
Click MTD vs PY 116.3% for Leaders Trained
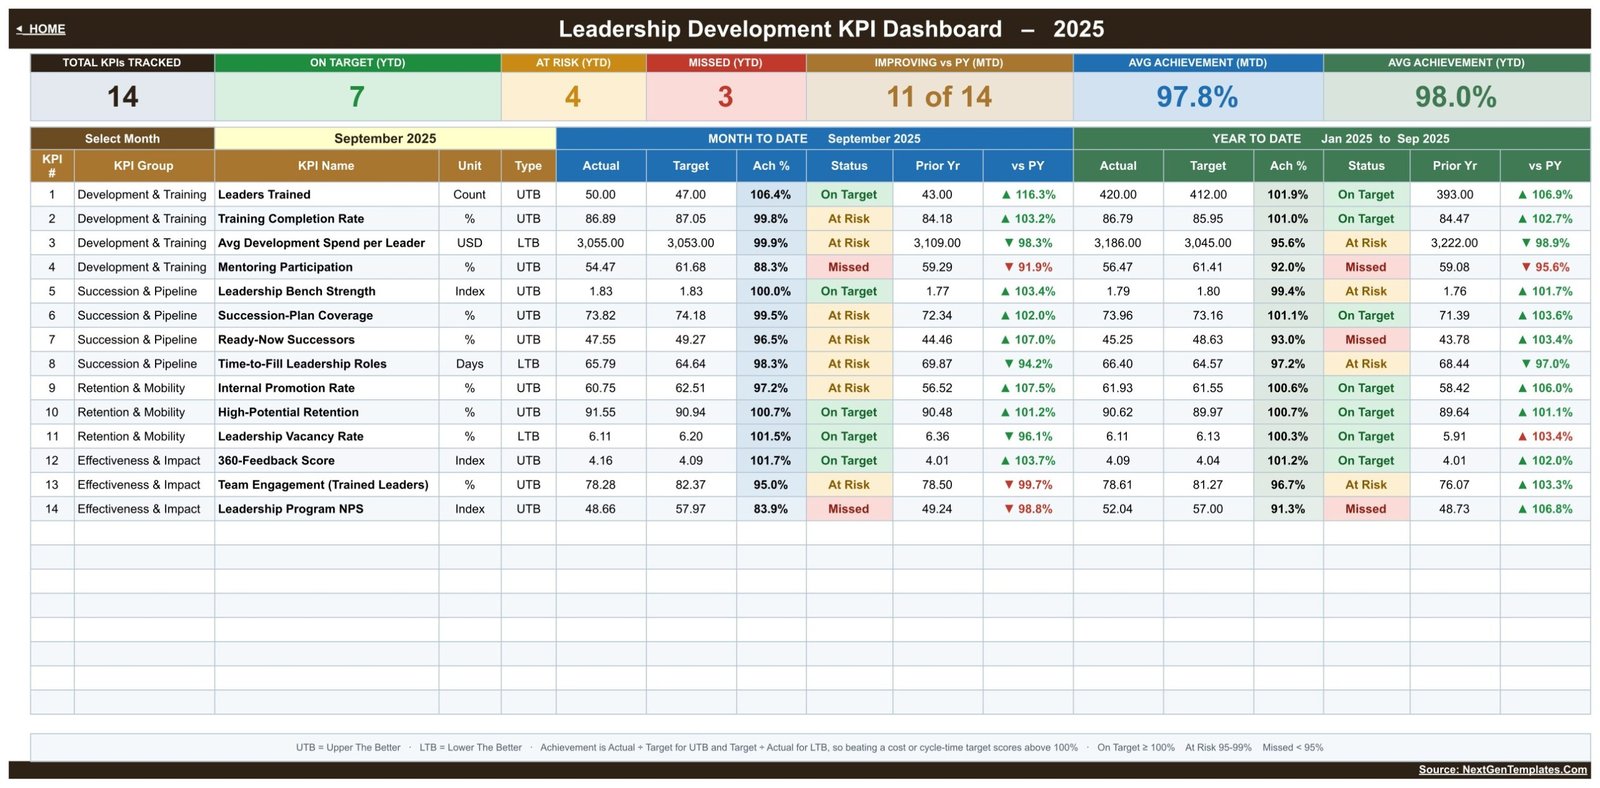tap(1028, 195)
